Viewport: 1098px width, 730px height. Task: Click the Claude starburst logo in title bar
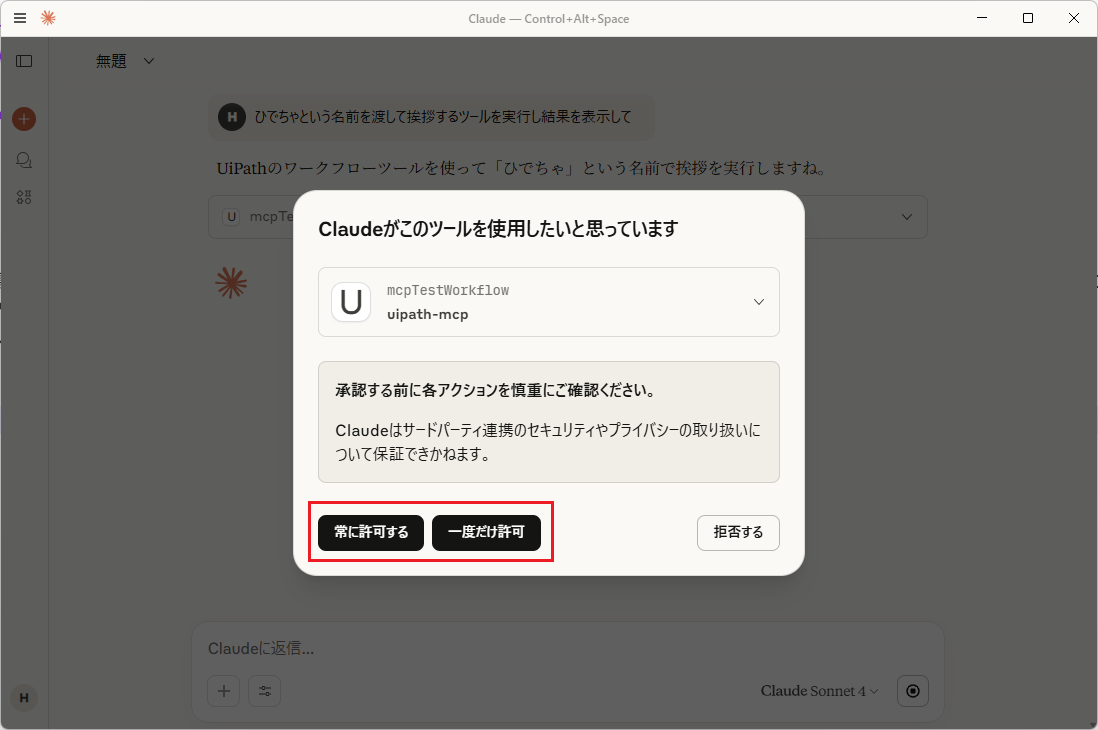point(48,18)
